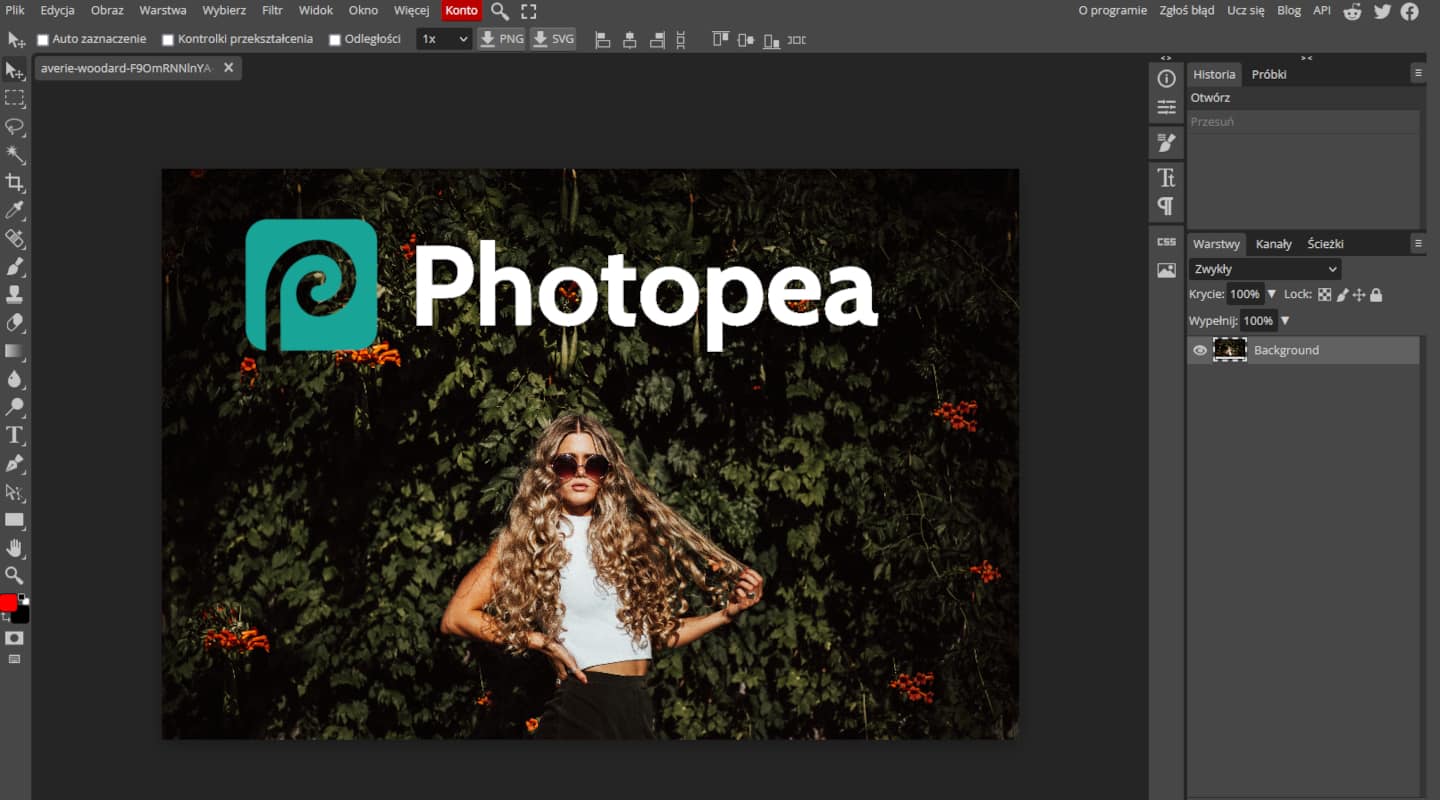The image size is (1440, 800).
Task: Open the paragraph settings panel
Action: (x=1165, y=203)
